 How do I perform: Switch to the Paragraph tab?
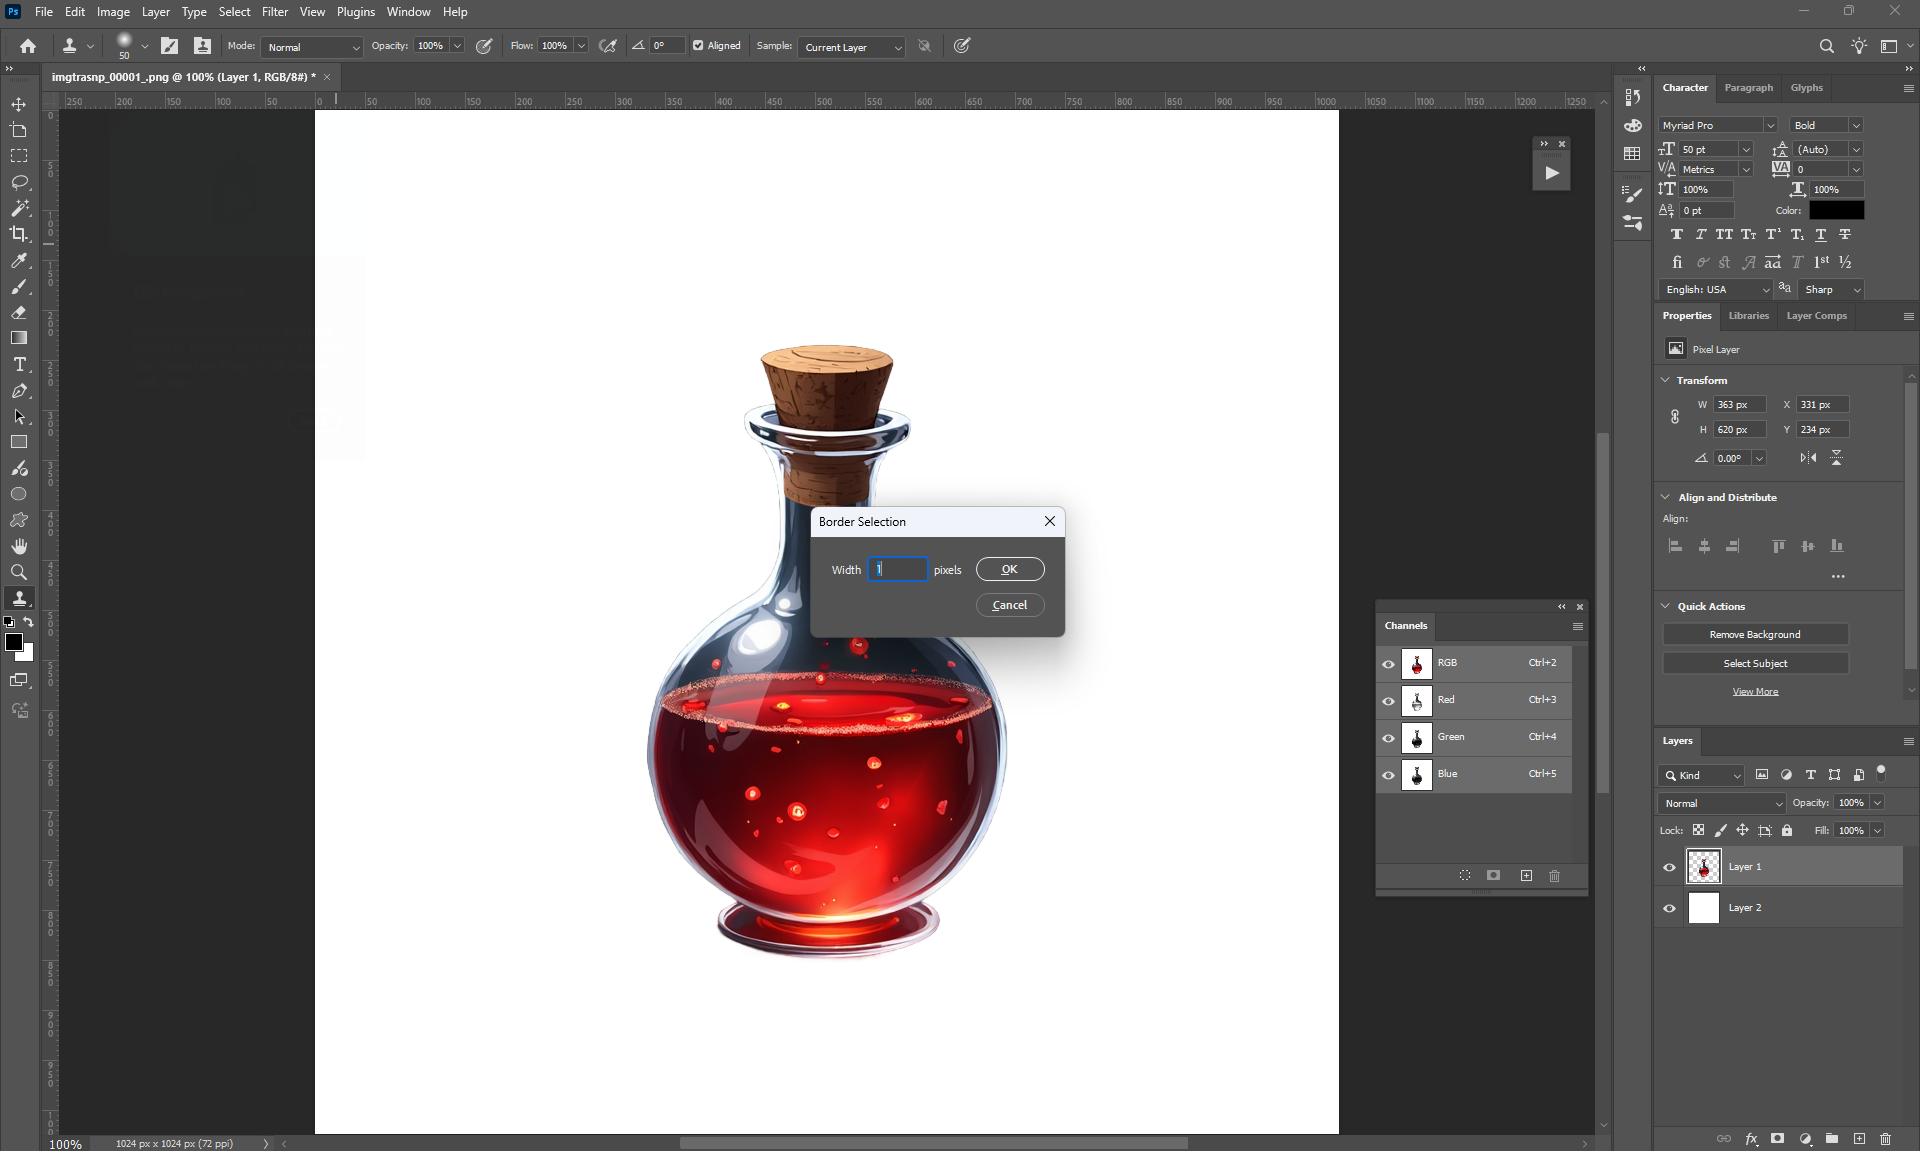1748,88
